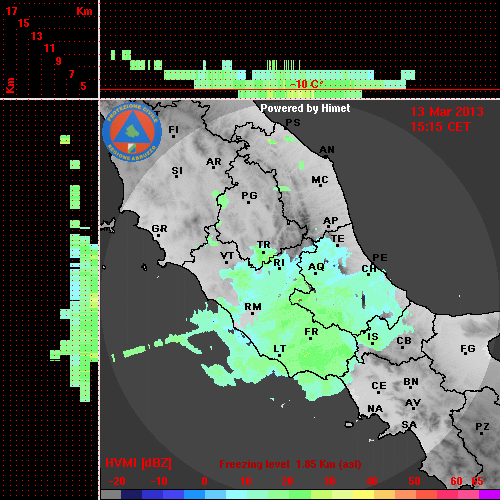Click the Freezing level 1.85 Km label

[x=290, y=464]
